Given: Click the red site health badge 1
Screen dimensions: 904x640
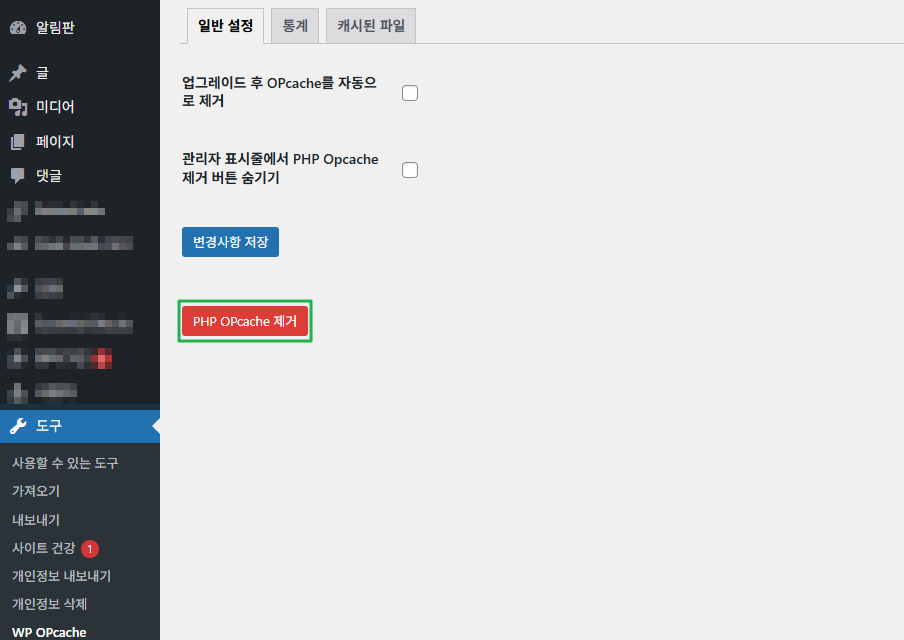Looking at the screenshot, I should click(x=90, y=549).
